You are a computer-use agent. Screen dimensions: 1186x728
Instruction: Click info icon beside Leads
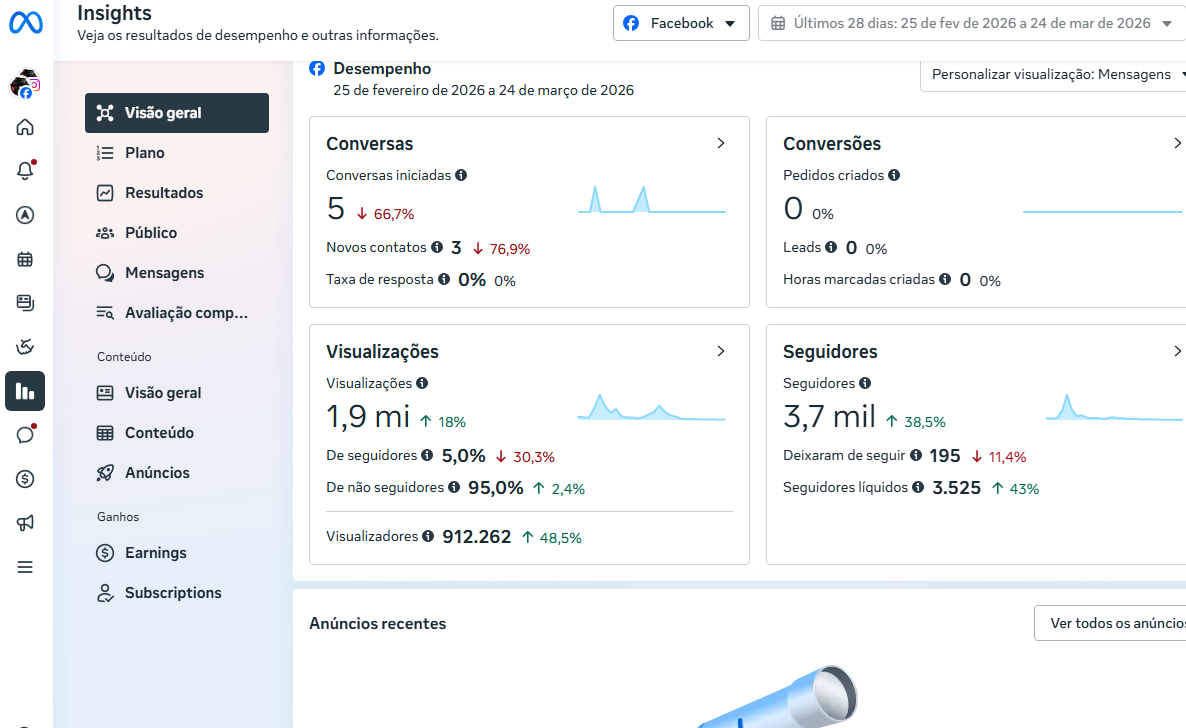pyautogui.click(x=831, y=247)
